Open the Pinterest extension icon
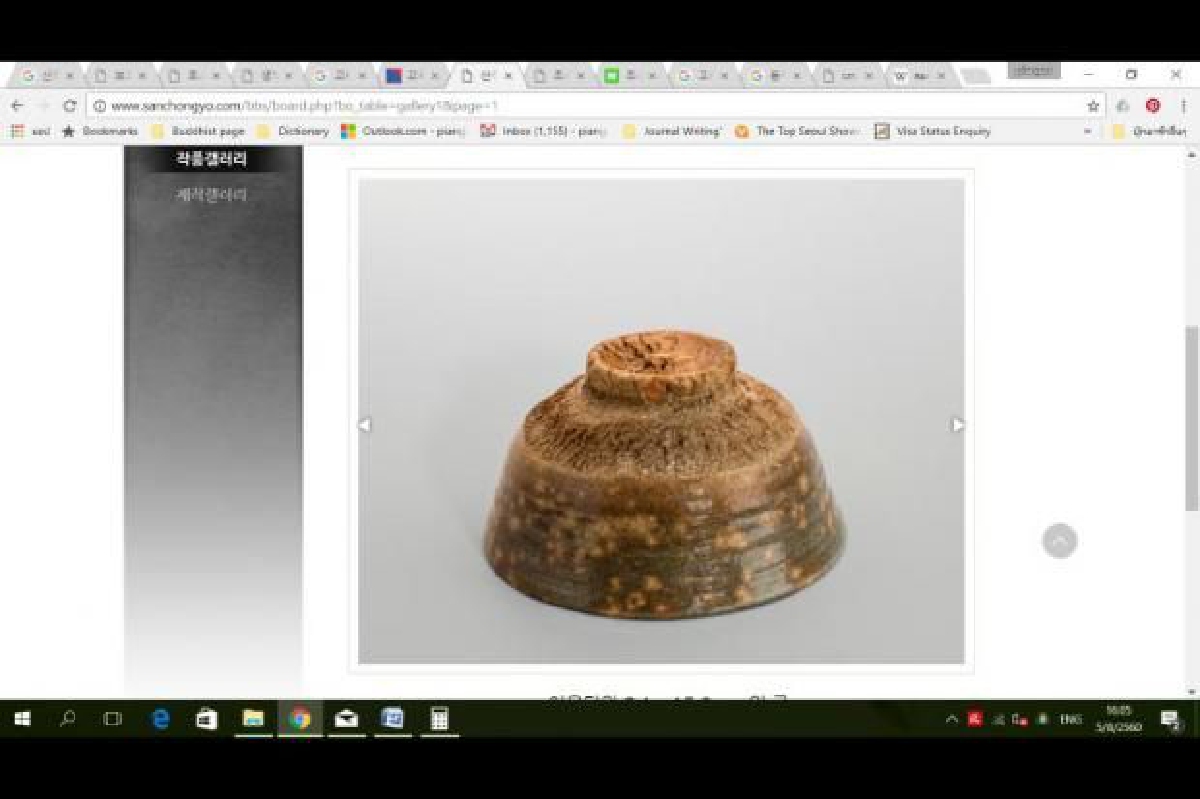This screenshot has height=799, width=1200. pyautogui.click(x=1153, y=106)
